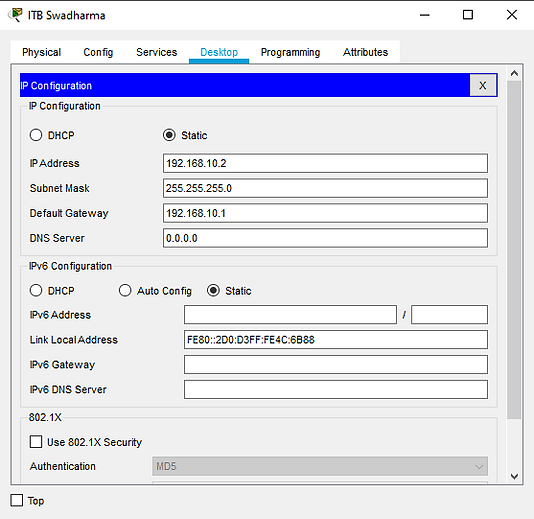
Task: Click the vertical scrollbar thumb
Action: pyautogui.click(x=514, y=250)
